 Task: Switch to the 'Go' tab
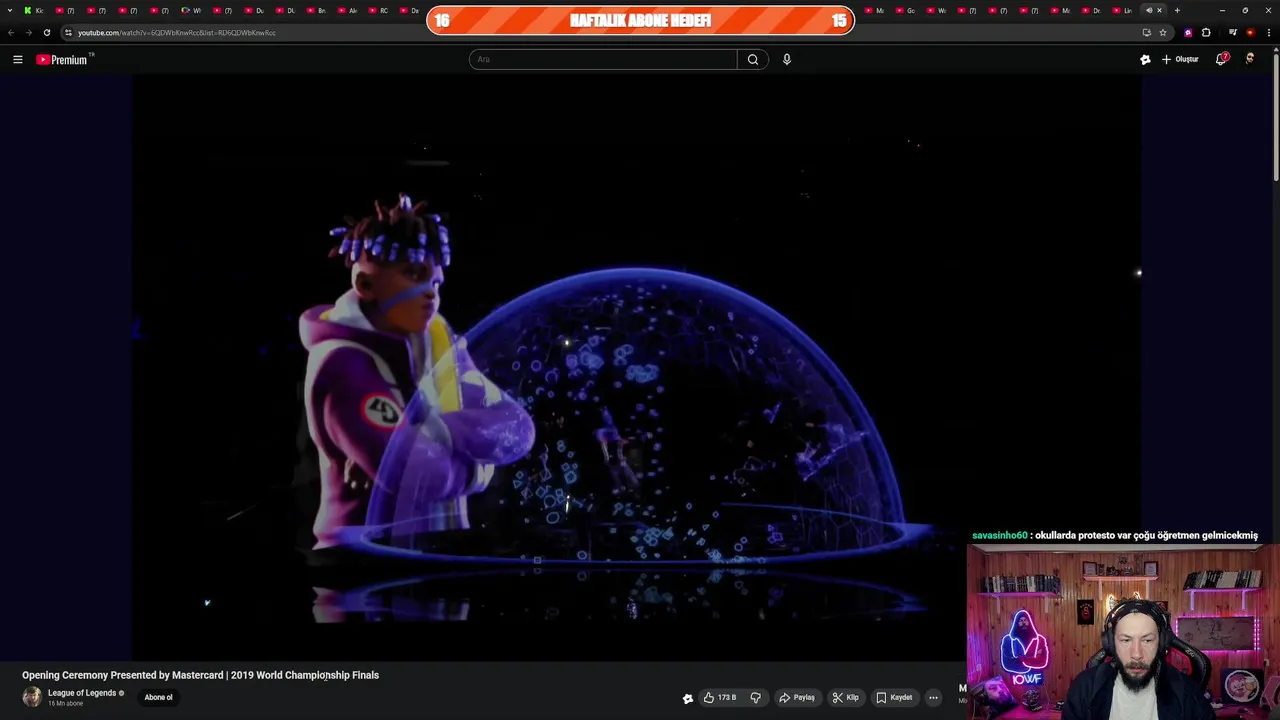906,10
